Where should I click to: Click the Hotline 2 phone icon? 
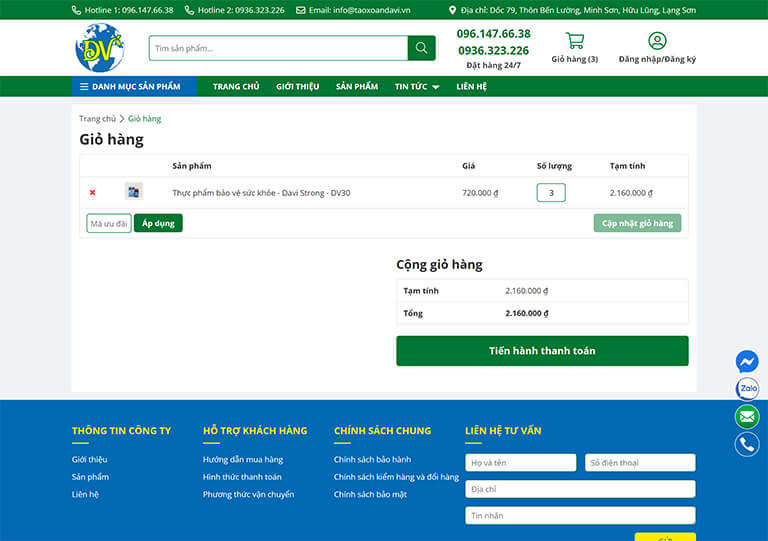[x=190, y=10]
